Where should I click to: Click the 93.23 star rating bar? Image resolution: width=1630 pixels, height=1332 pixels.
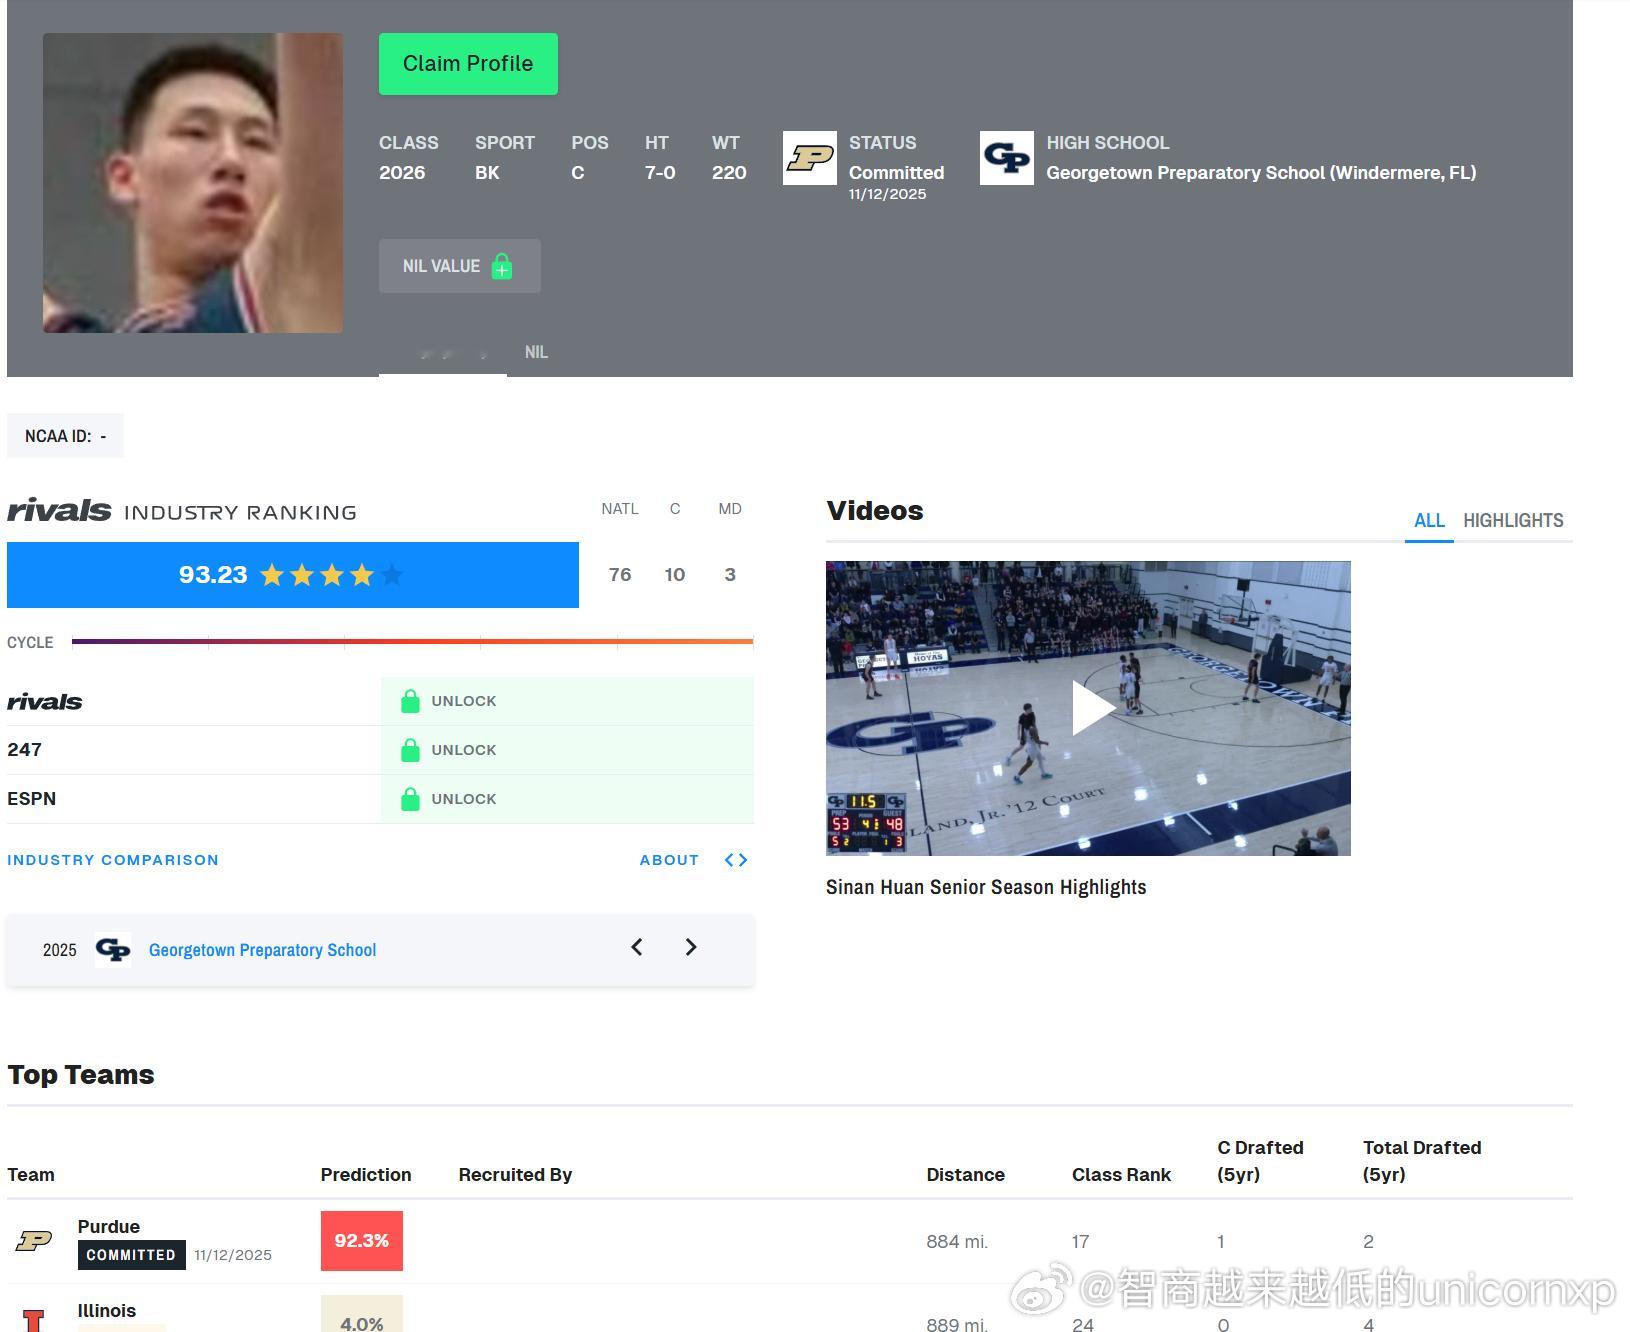coord(293,575)
